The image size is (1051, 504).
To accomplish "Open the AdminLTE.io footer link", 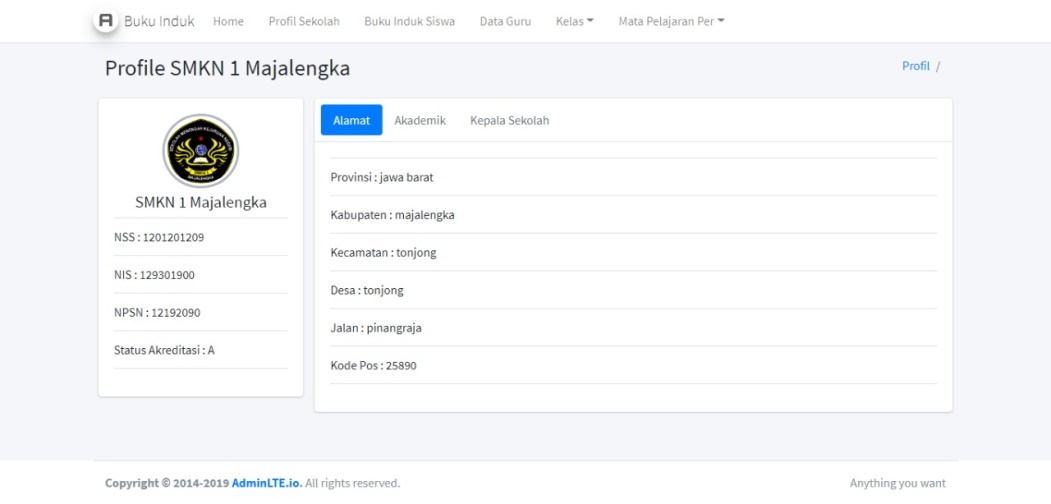I will (267, 483).
